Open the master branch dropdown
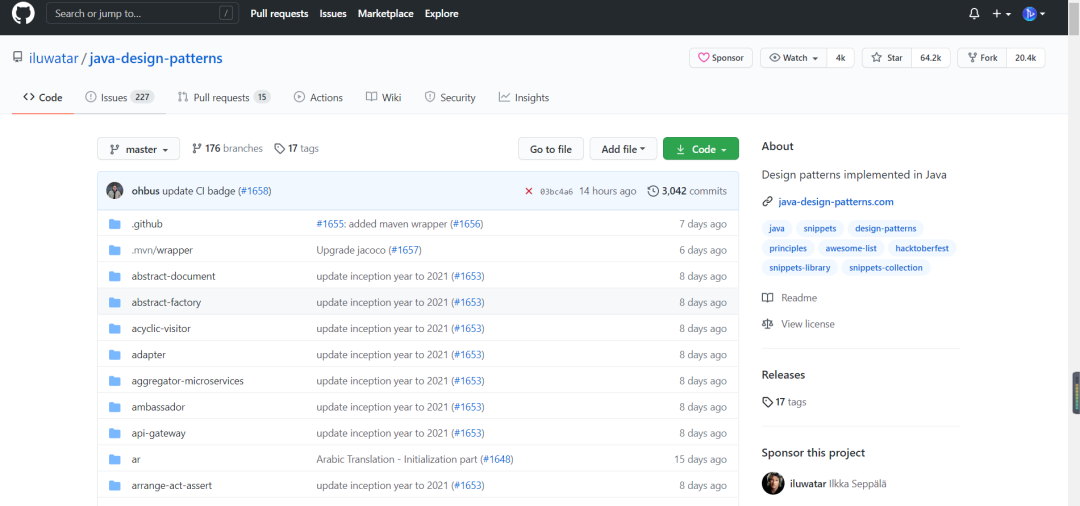This screenshot has width=1080, height=506. click(138, 149)
